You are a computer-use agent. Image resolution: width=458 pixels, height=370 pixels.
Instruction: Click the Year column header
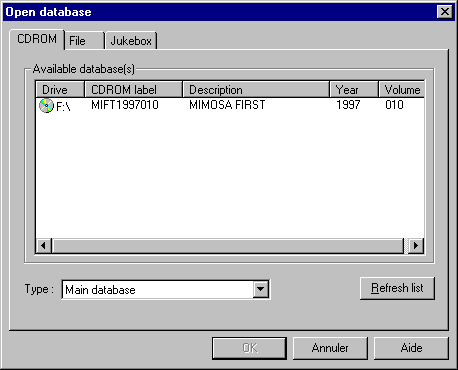click(x=354, y=89)
